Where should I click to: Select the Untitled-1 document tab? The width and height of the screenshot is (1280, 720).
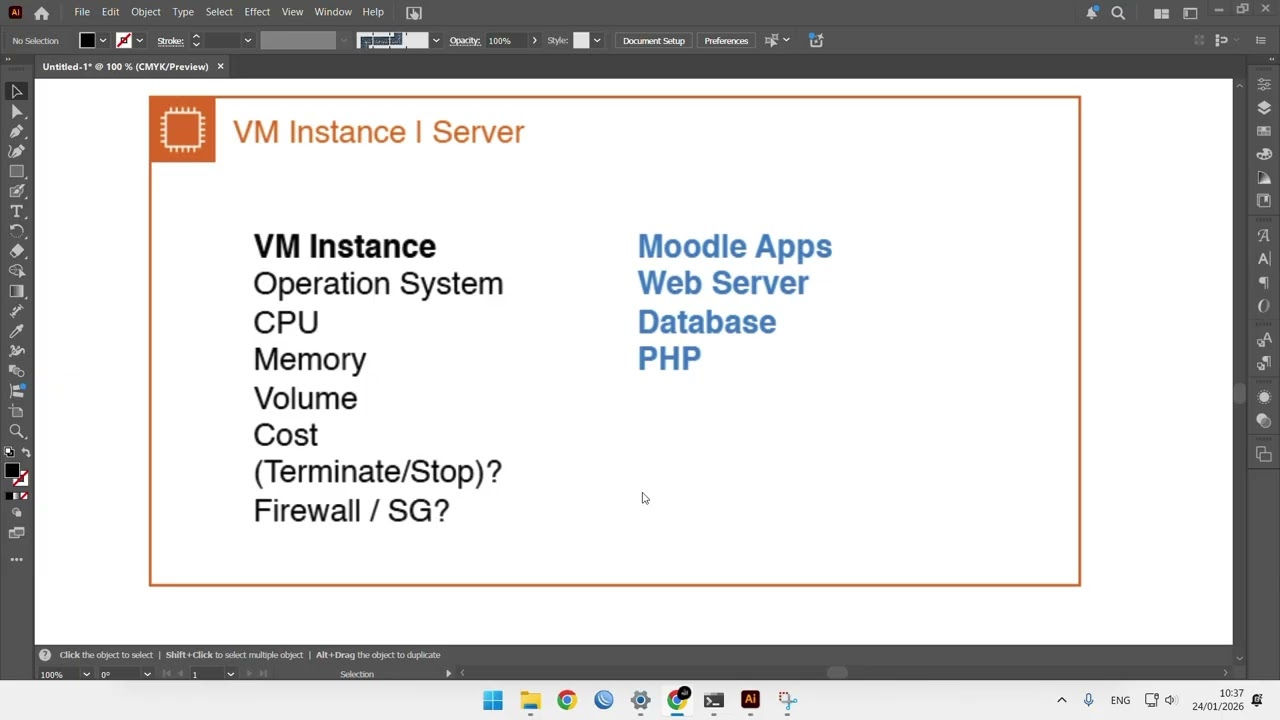125,66
